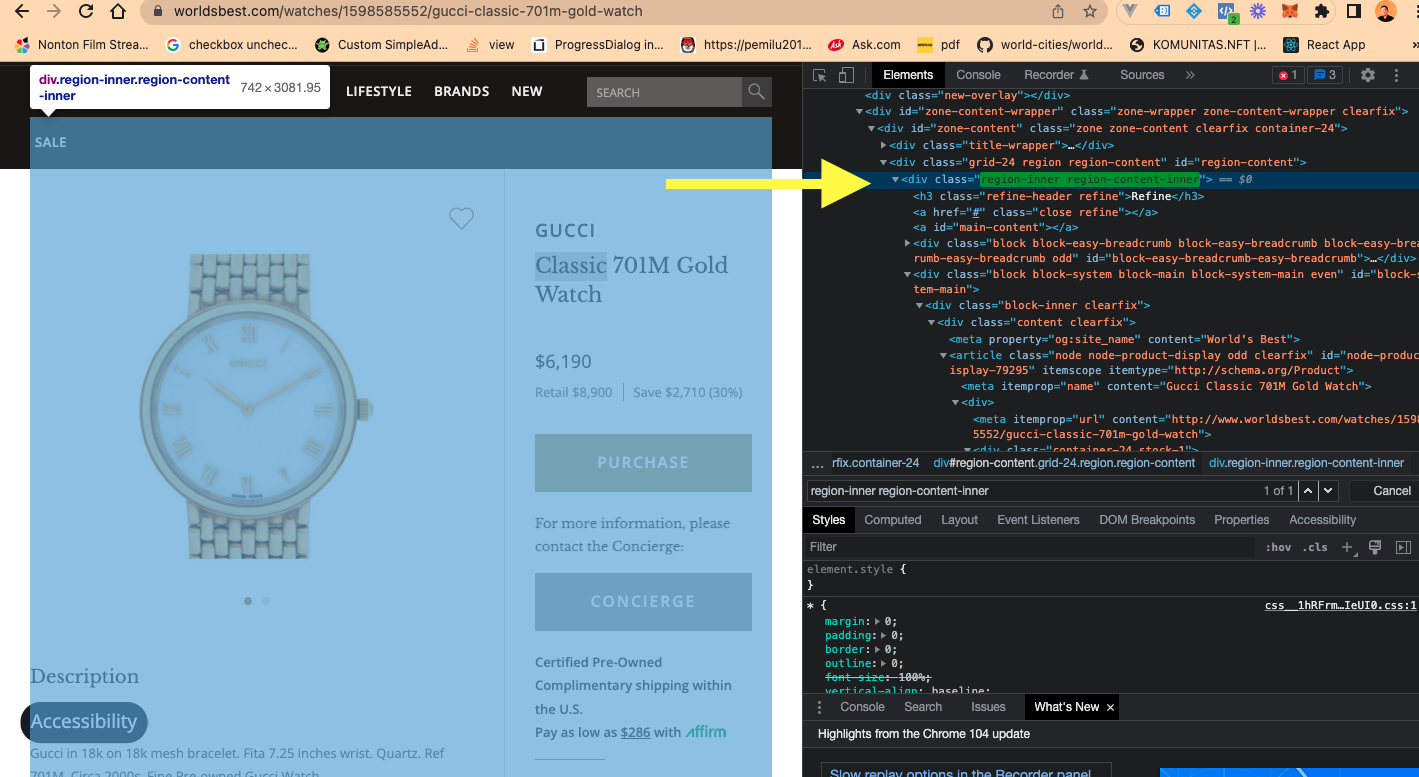Open the Accessibility widget button
Image resolution: width=1419 pixels, height=777 pixels.
[x=84, y=722]
